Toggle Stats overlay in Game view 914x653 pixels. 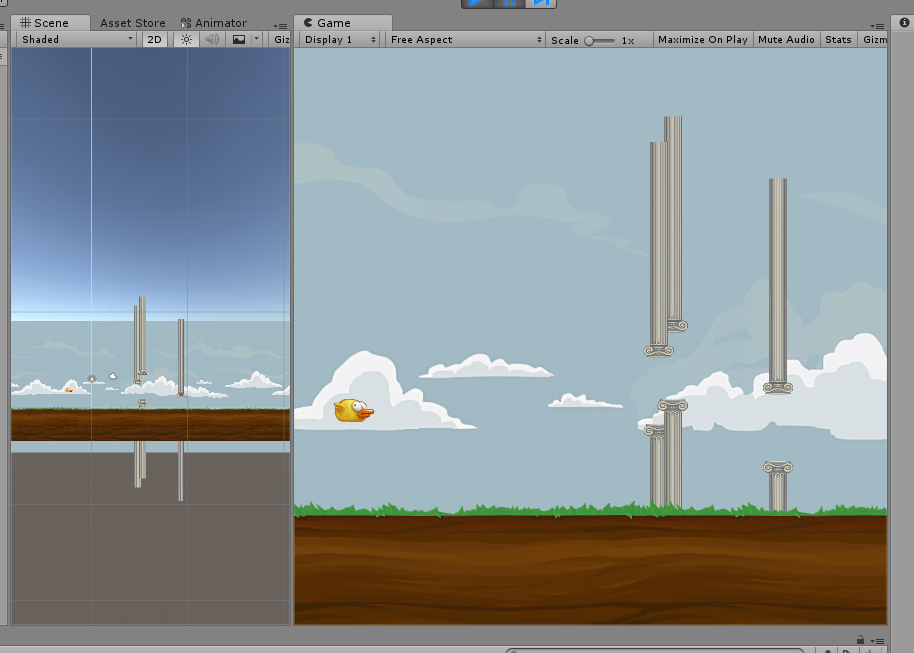point(838,40)
